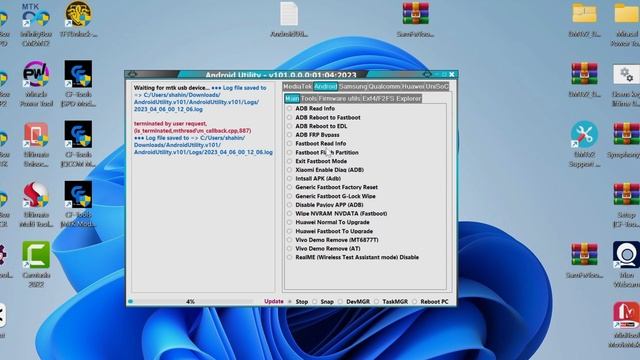Click the icon right of Android Utility title
Screen dimensions: 640x360
pyautogui.click(x=427, y=74)
